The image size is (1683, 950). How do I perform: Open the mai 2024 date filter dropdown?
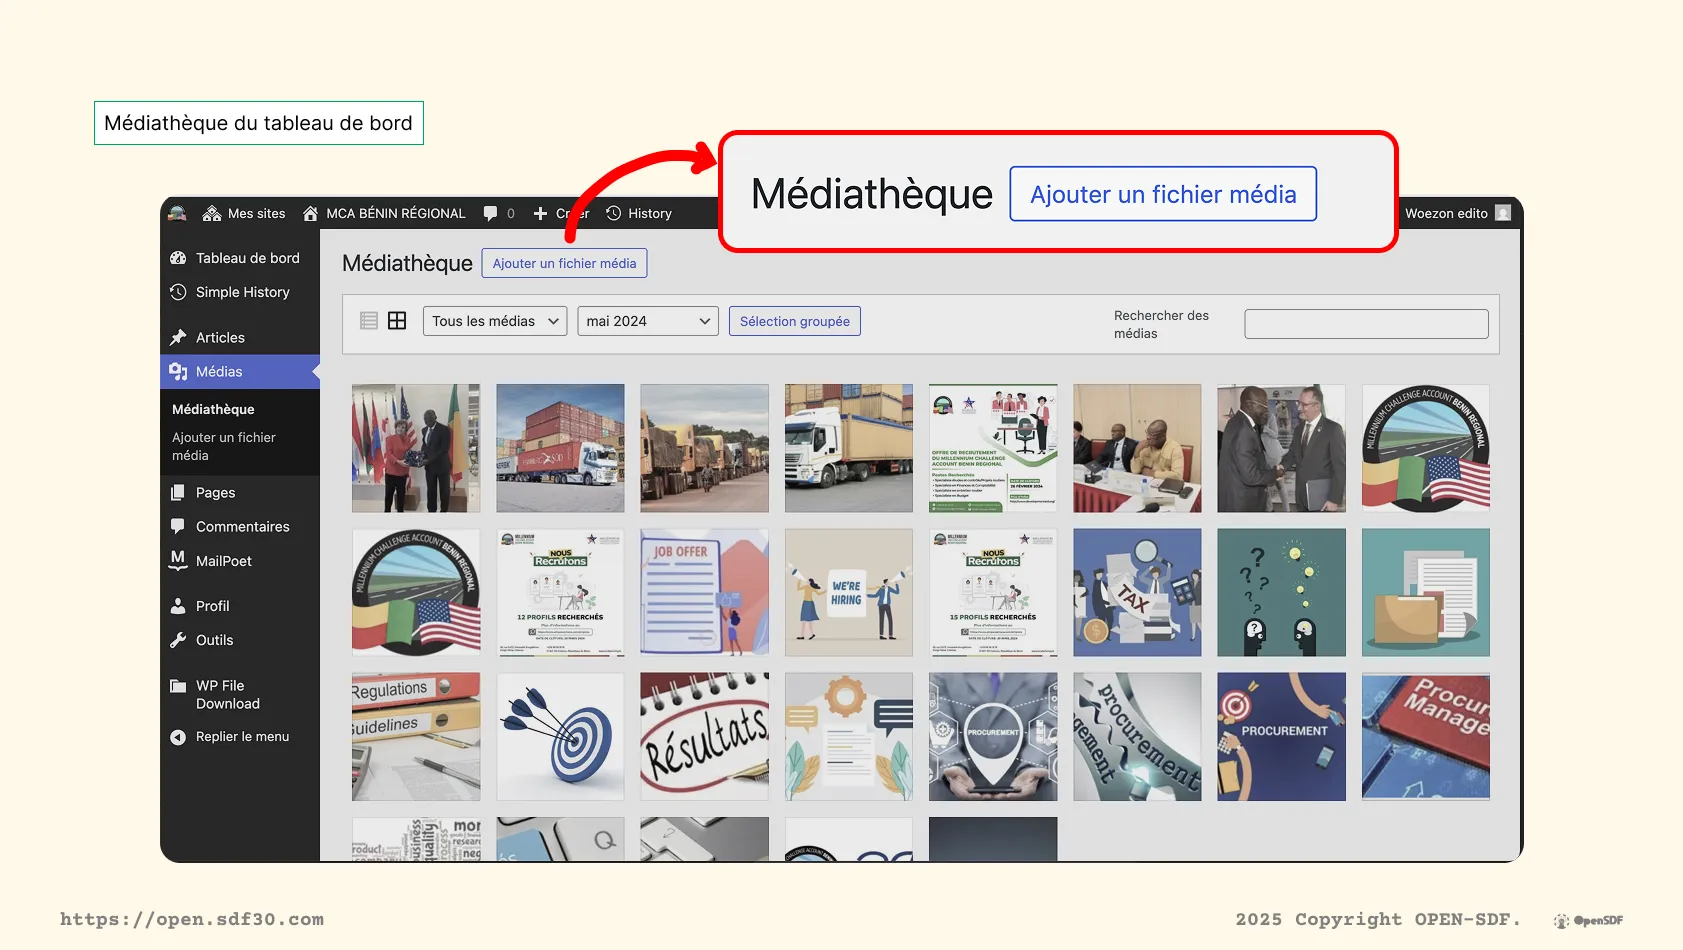(647, 321)
